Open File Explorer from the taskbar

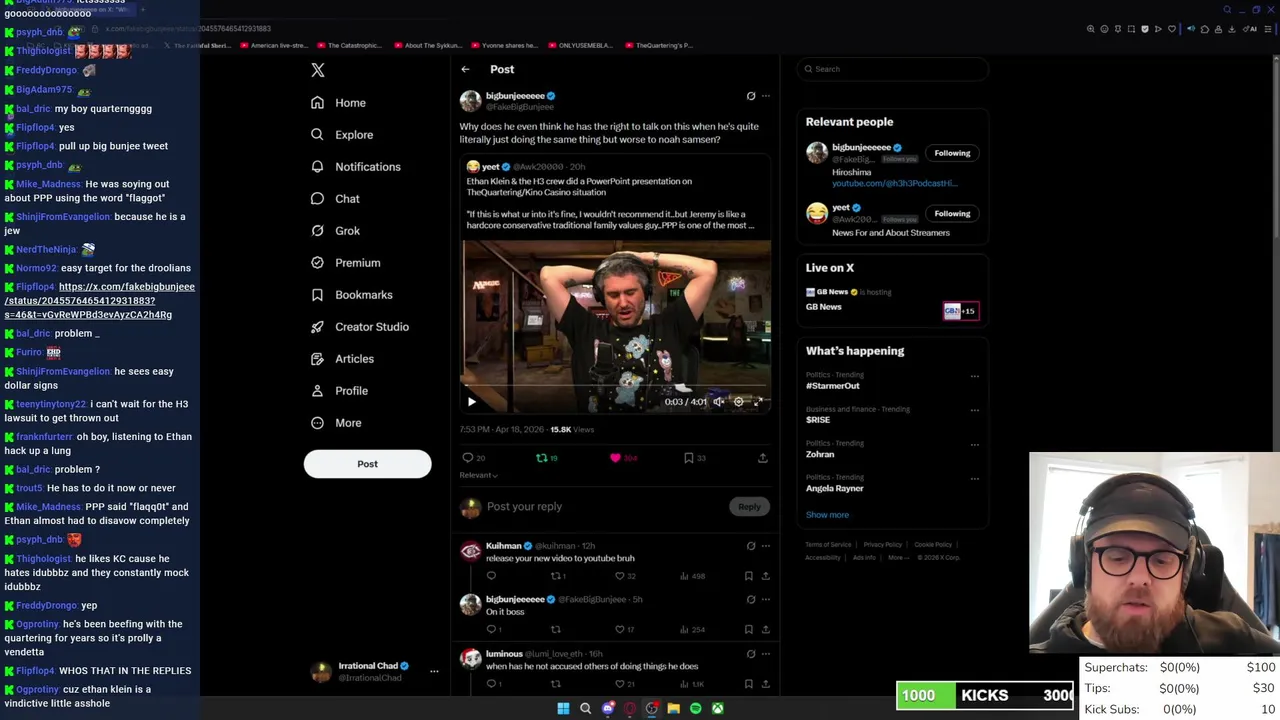[674, 708]
